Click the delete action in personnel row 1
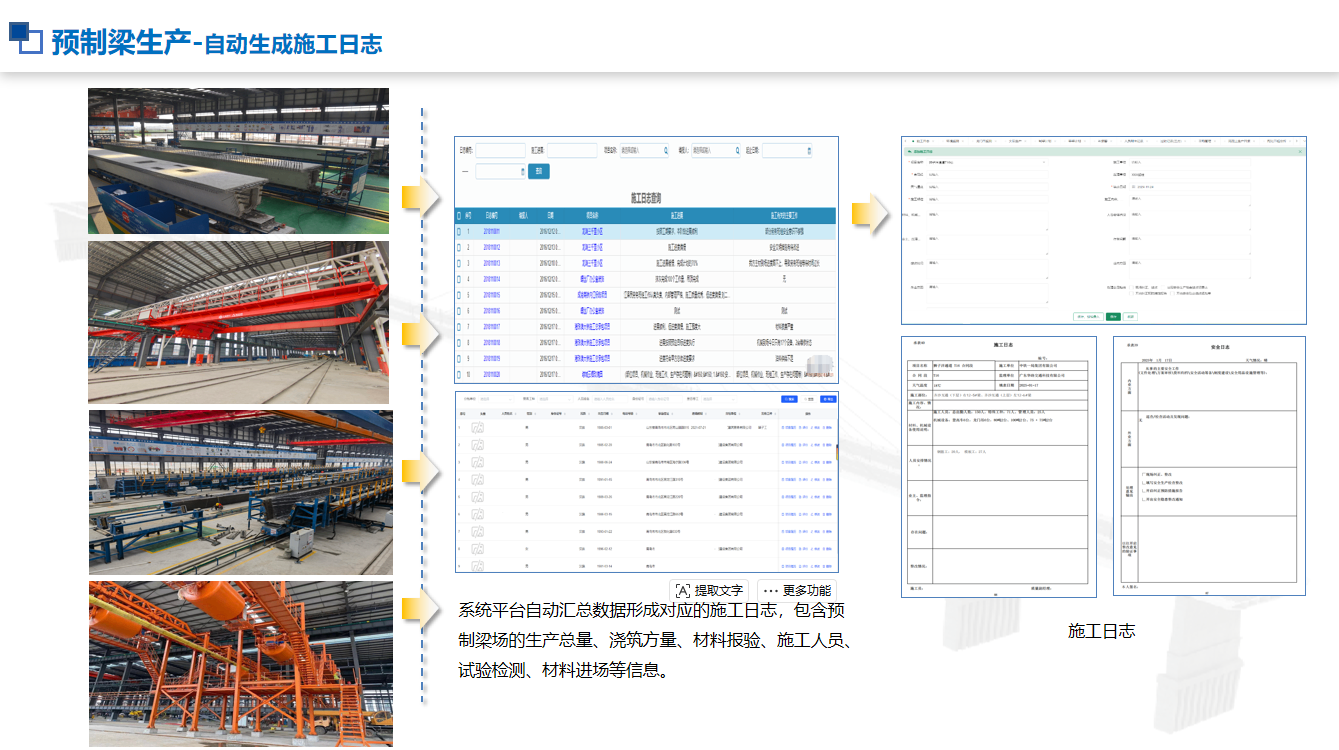Image resolution: width=1339 pixels, height=750 pixels. click(x=827, y=428)
